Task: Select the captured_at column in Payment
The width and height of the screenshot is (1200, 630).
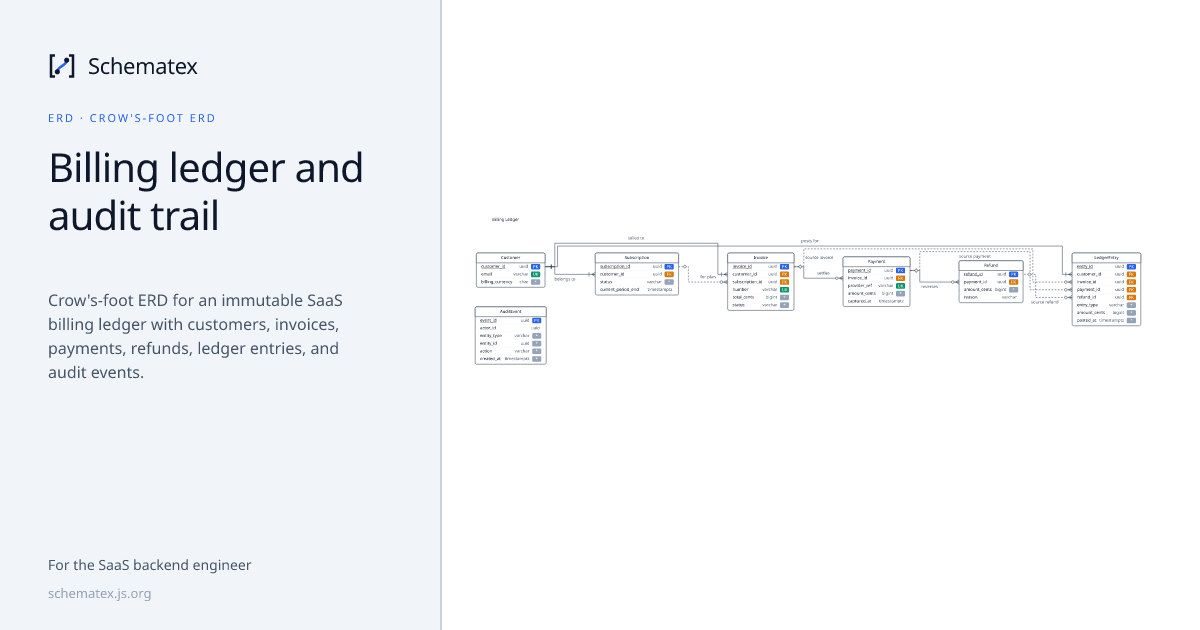Action: [x=876, y=301]
